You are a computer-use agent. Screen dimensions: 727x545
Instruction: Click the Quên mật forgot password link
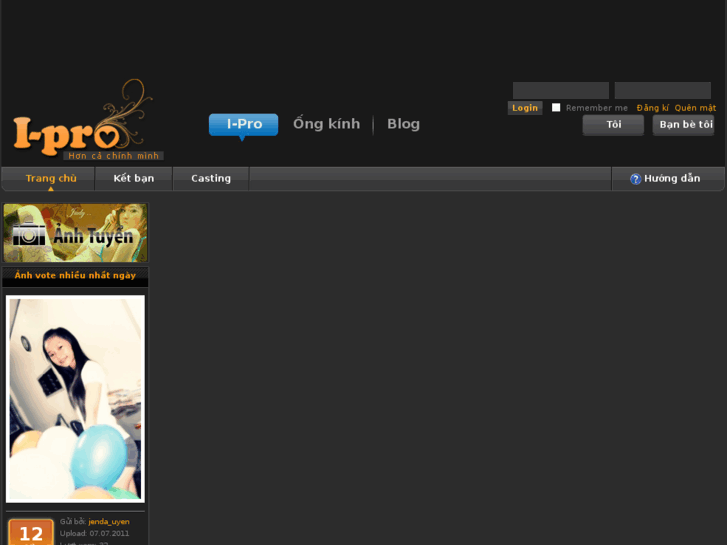tap(695, 108)
